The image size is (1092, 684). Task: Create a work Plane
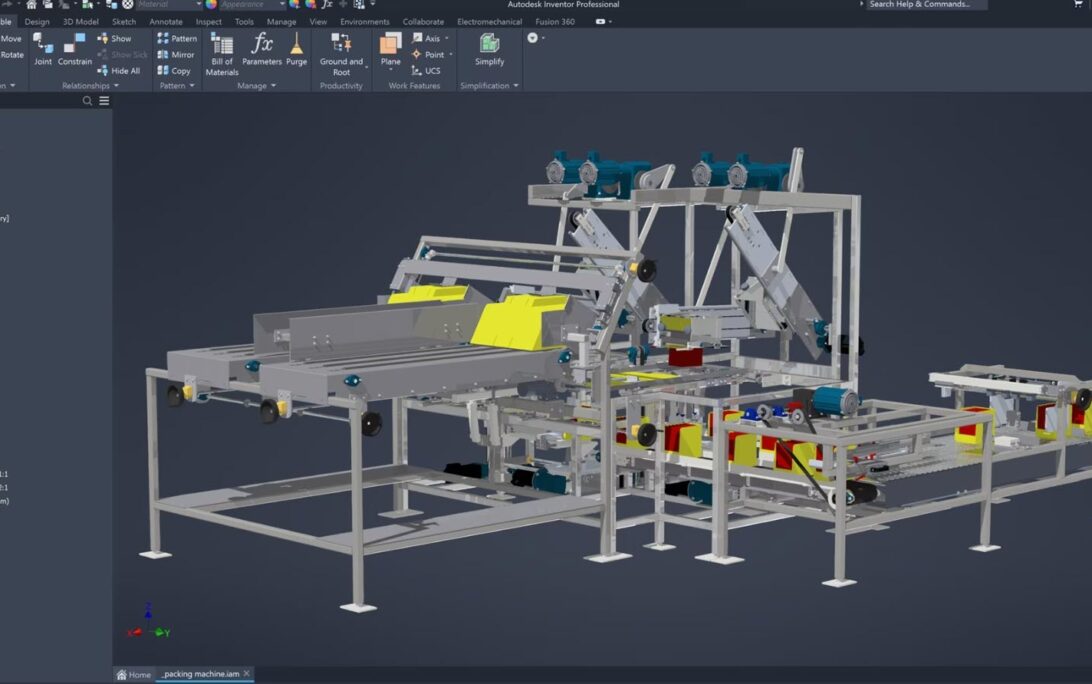pos(390,48)
